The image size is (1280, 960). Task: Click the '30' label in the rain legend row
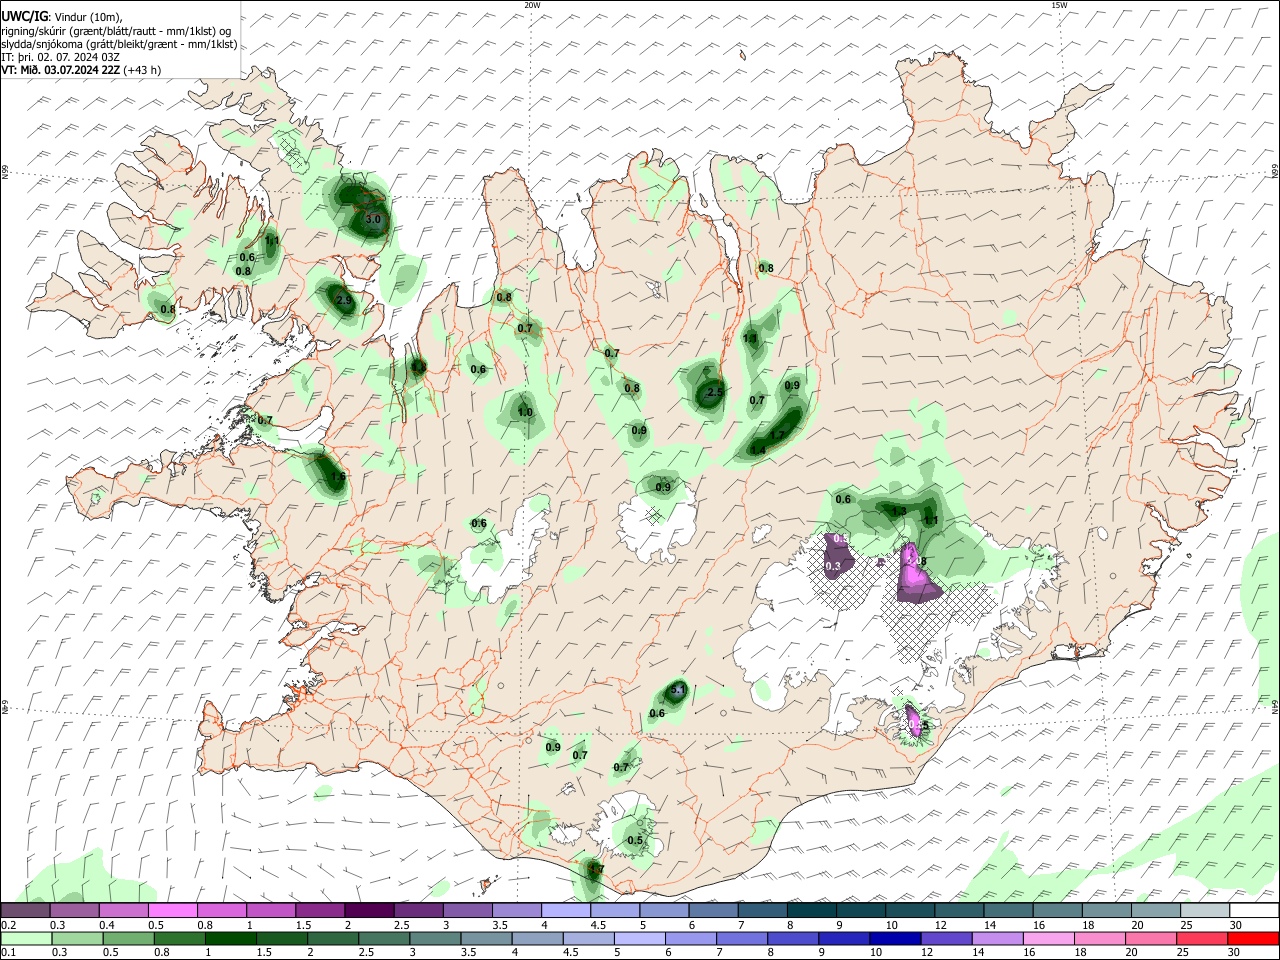tap(1235, 952)
